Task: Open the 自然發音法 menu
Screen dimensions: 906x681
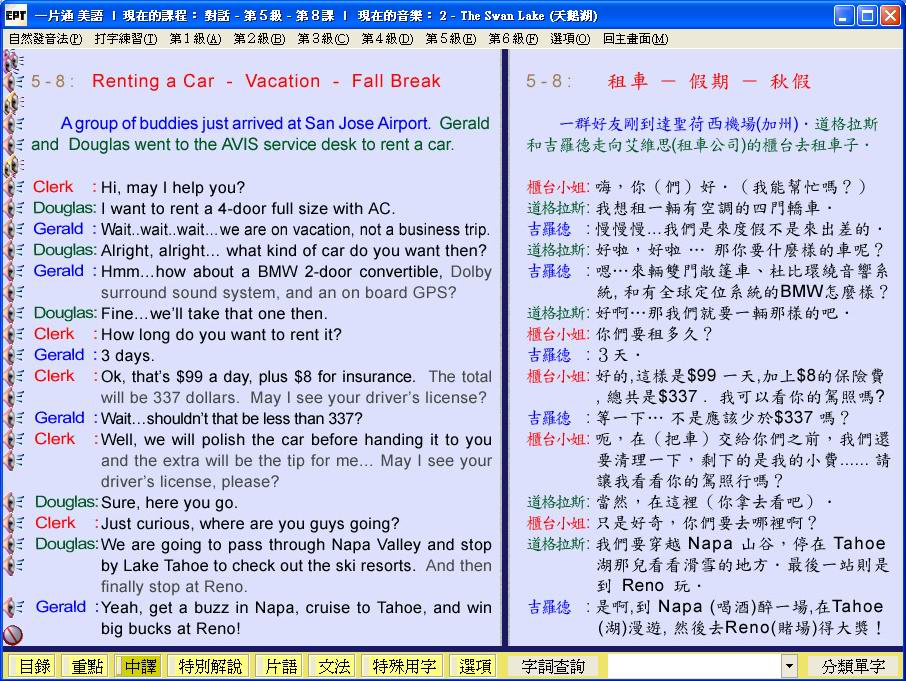Action: coord(45,39)
